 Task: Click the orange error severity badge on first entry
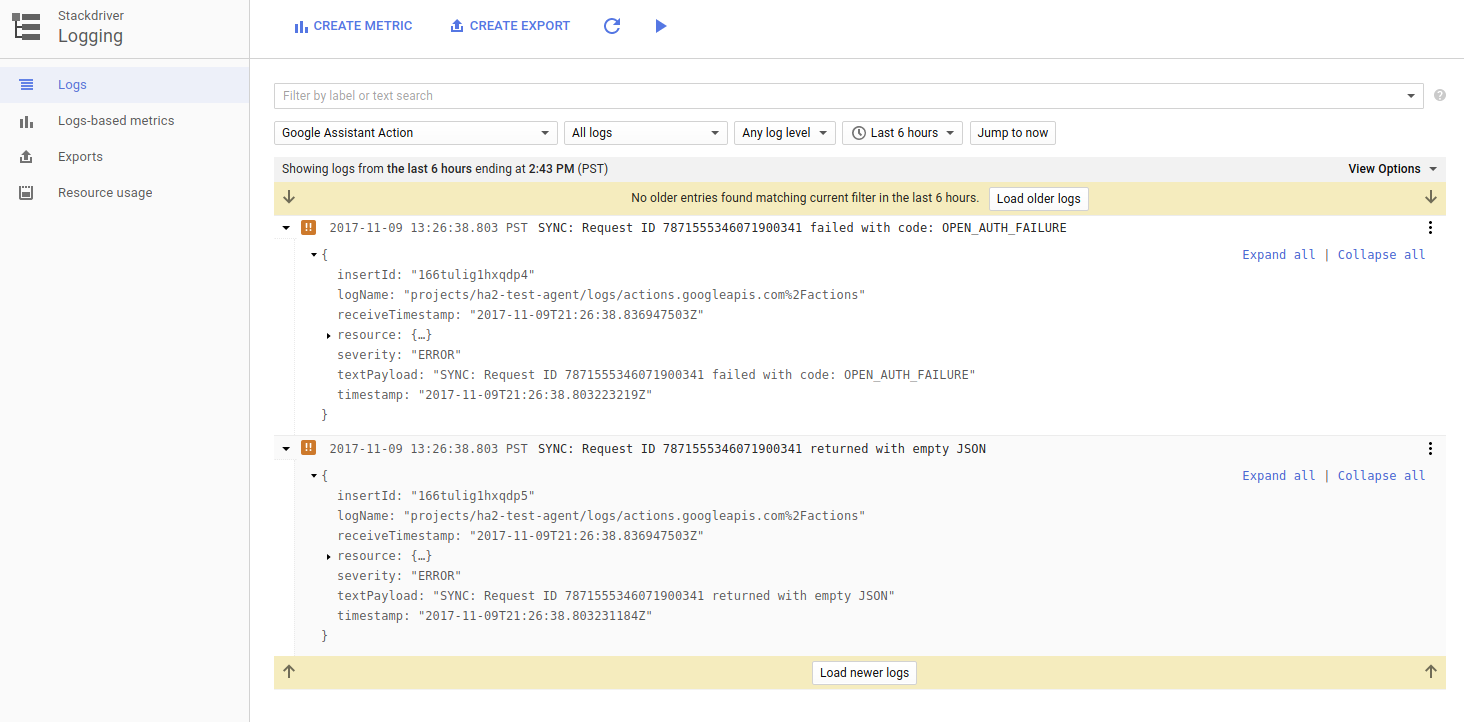308,227
